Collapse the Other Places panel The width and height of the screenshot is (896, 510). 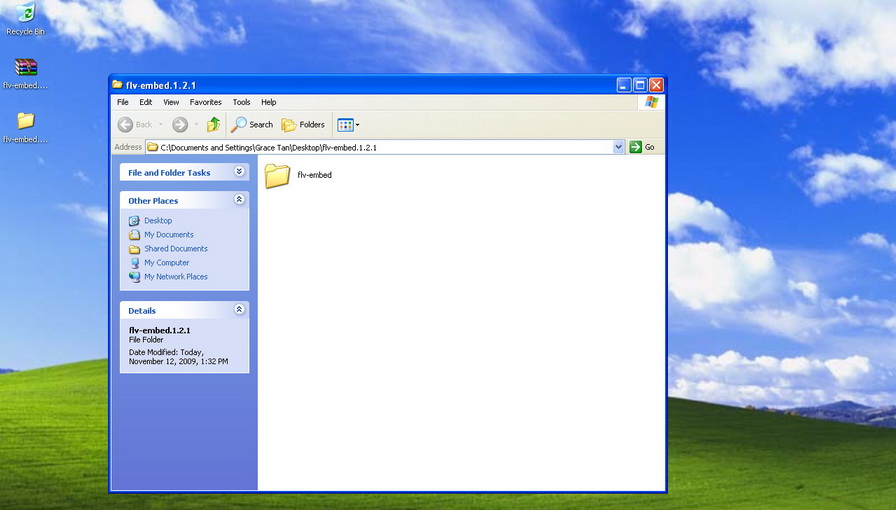click(239, 200)
